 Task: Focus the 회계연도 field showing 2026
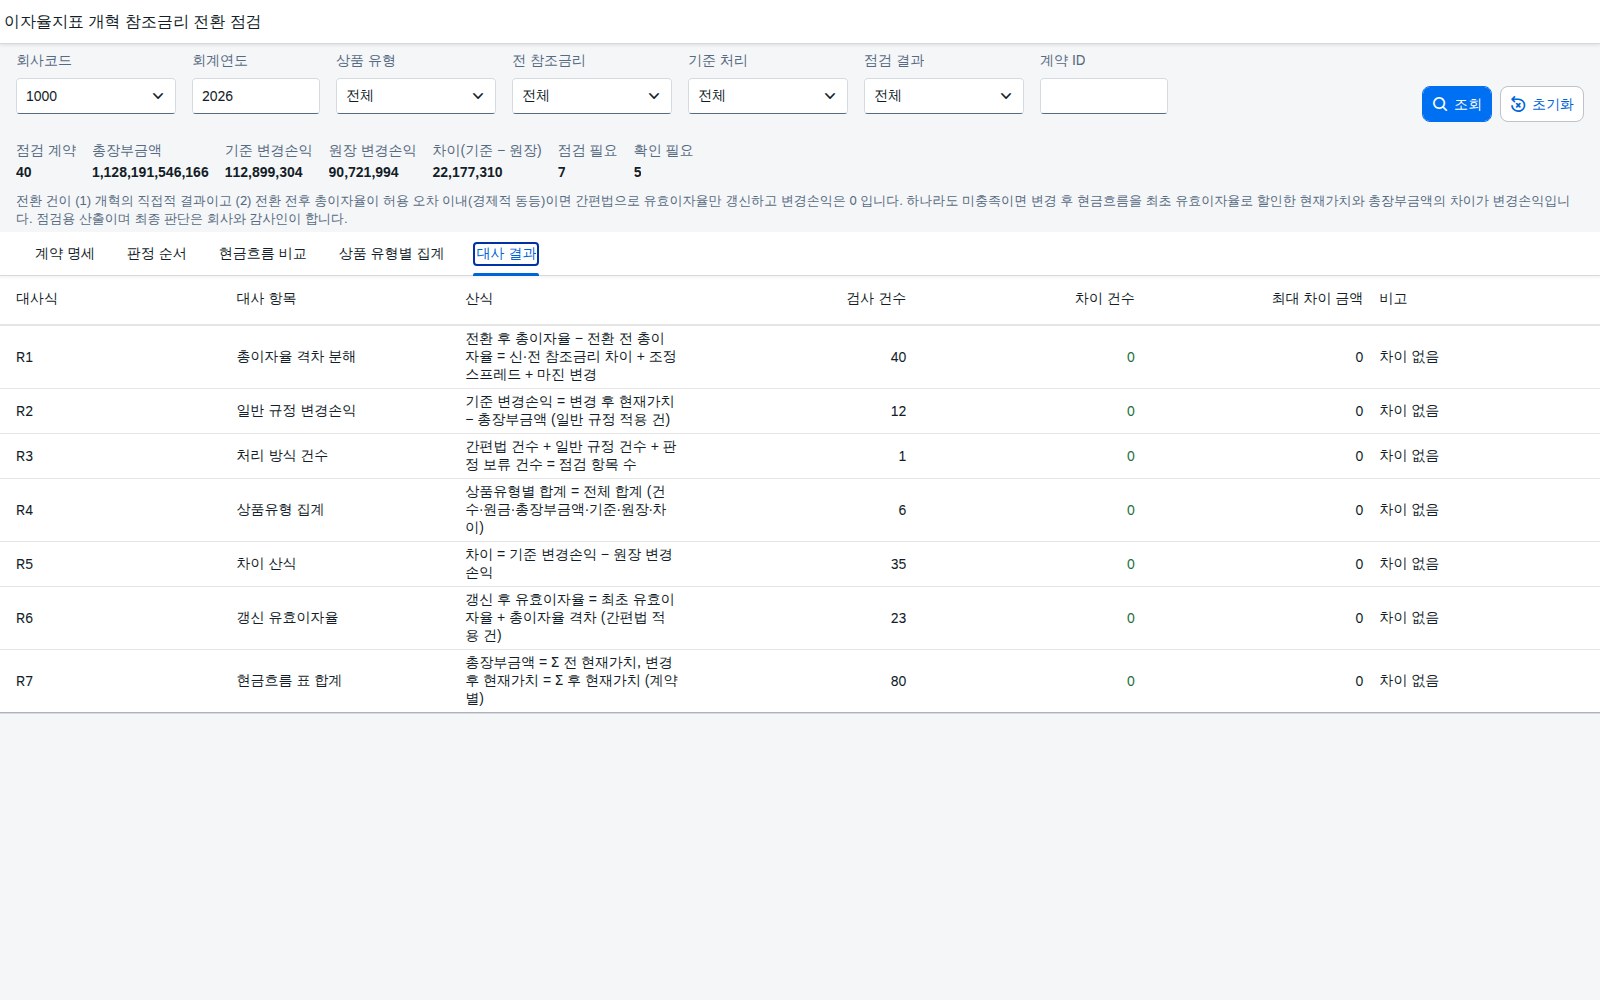(256, 96)
